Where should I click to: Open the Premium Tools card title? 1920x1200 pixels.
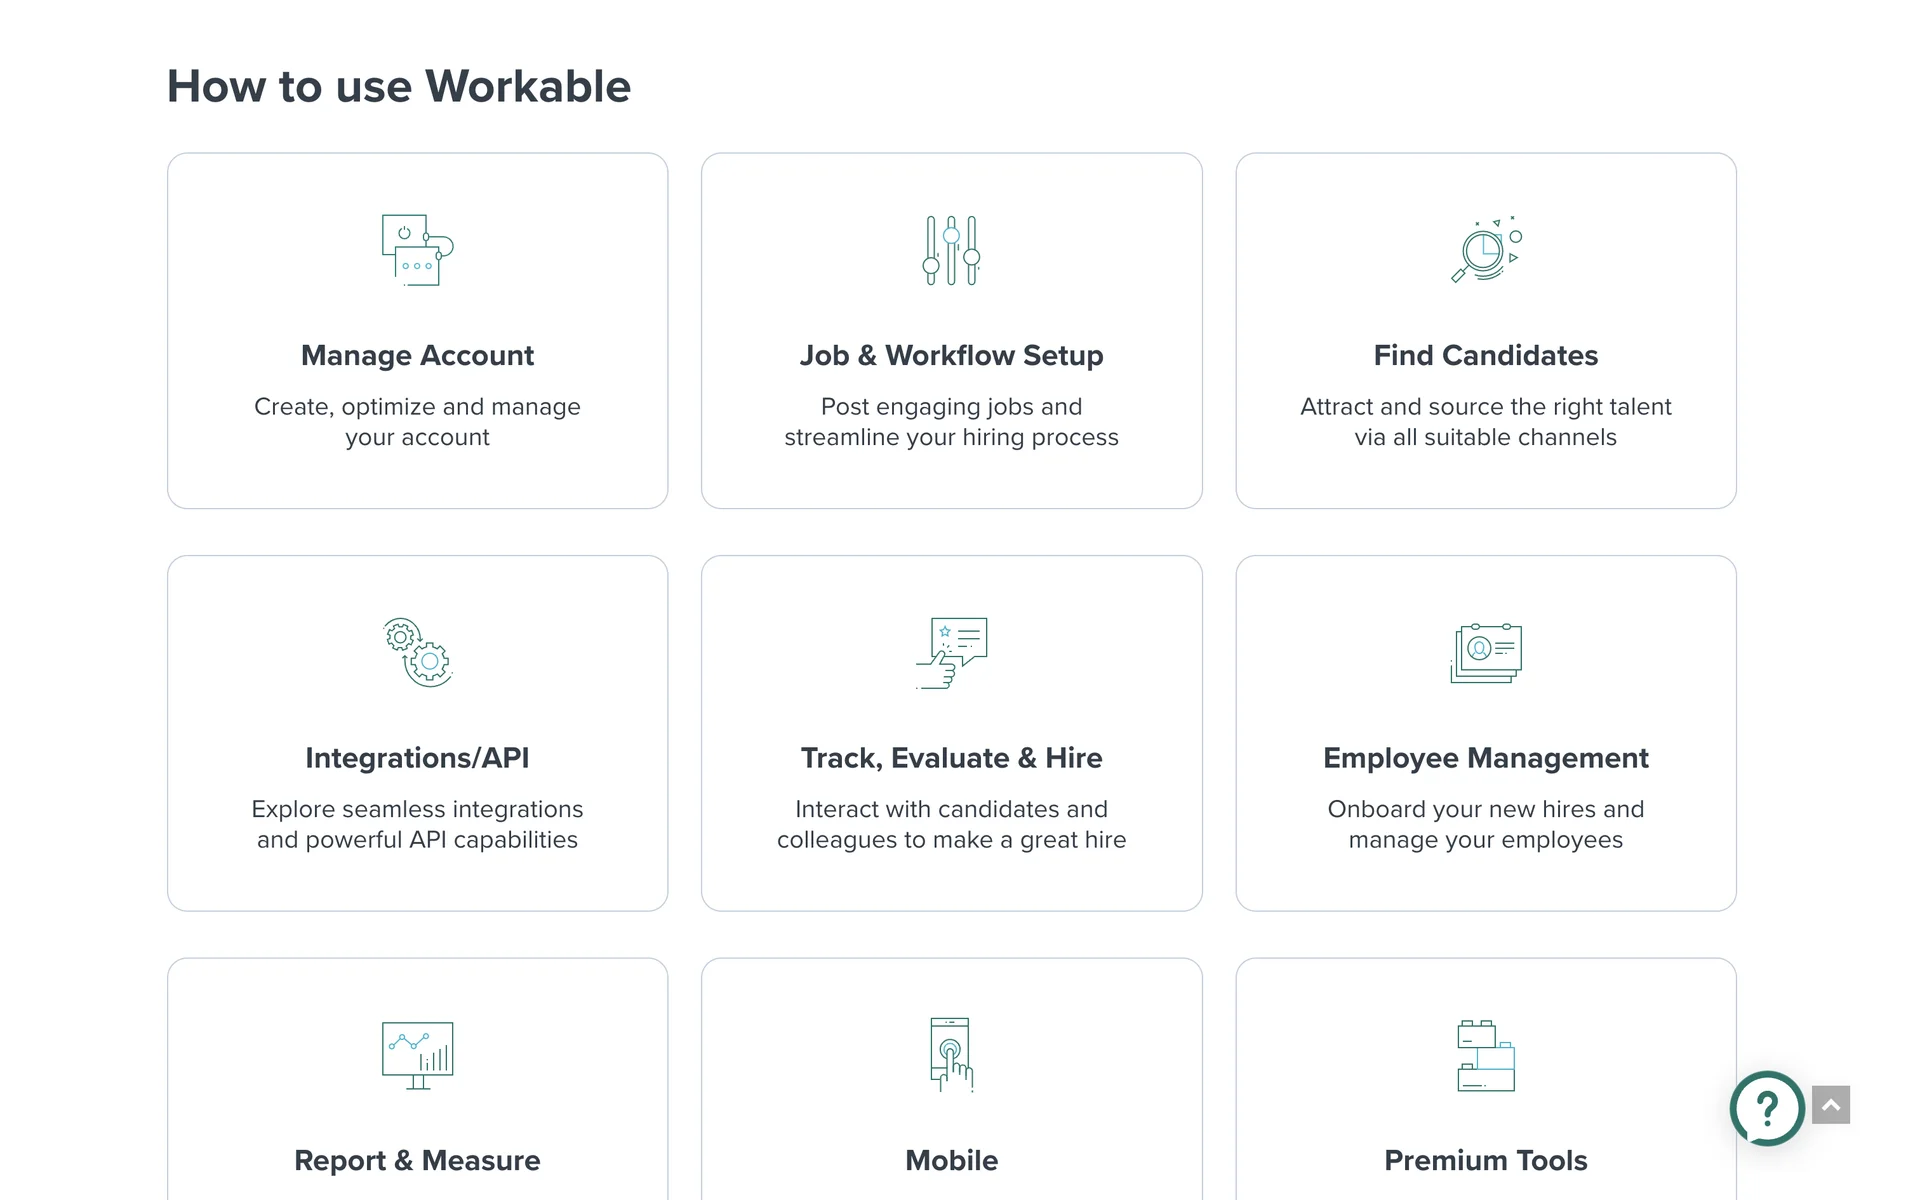tap(1485, 1160)
